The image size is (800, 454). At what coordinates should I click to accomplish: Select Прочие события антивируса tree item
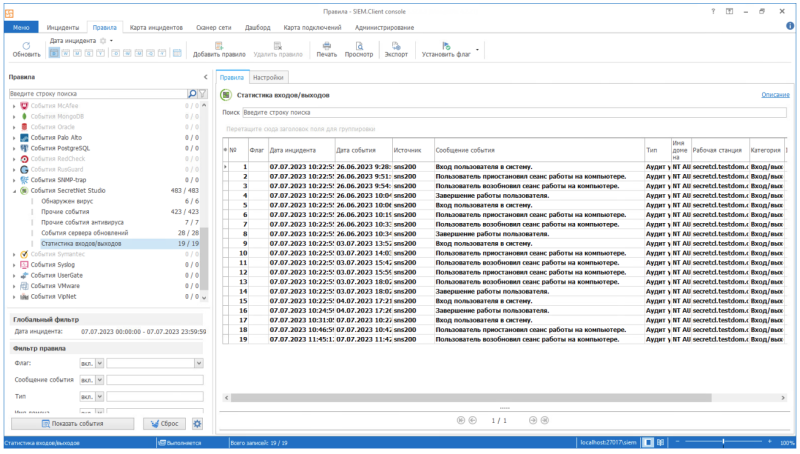tap(82, 222)
